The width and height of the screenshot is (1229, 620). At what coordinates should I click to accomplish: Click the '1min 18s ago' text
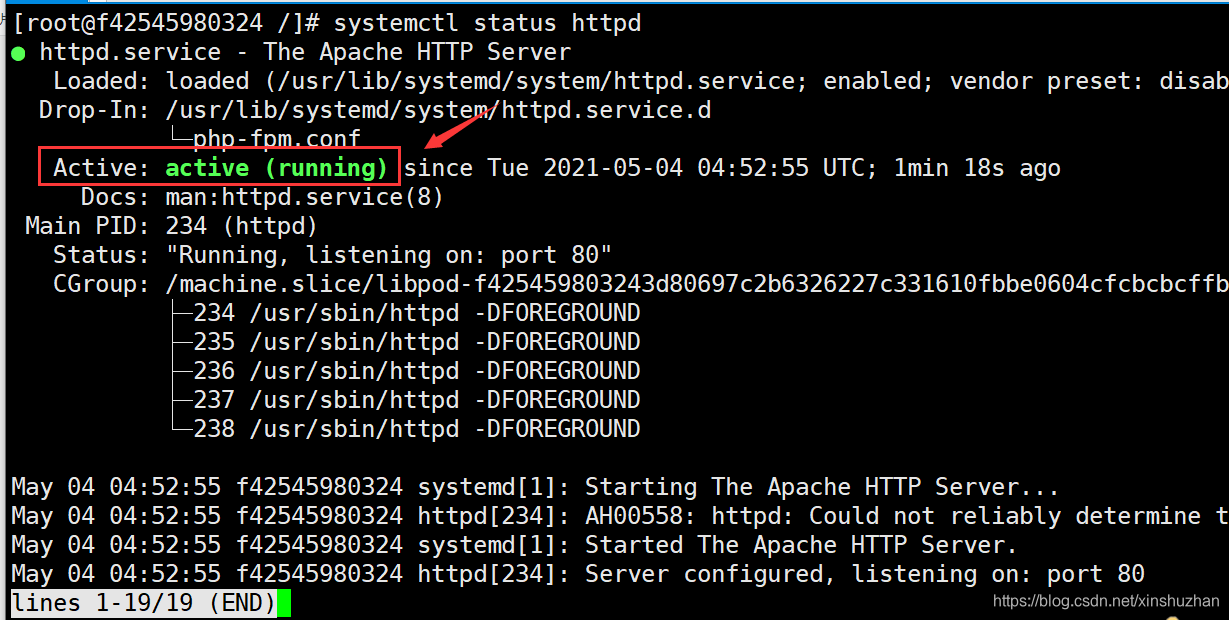(977, 168)
